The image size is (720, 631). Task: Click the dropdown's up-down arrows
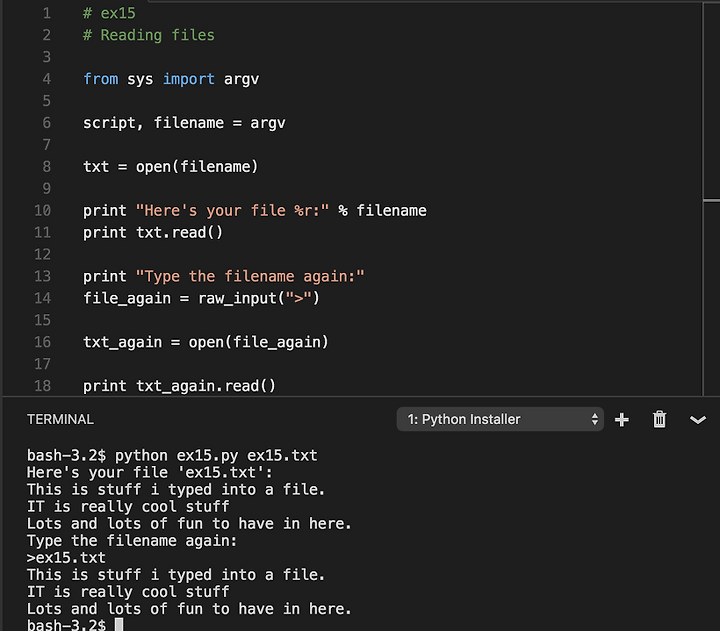click(595, 419)
